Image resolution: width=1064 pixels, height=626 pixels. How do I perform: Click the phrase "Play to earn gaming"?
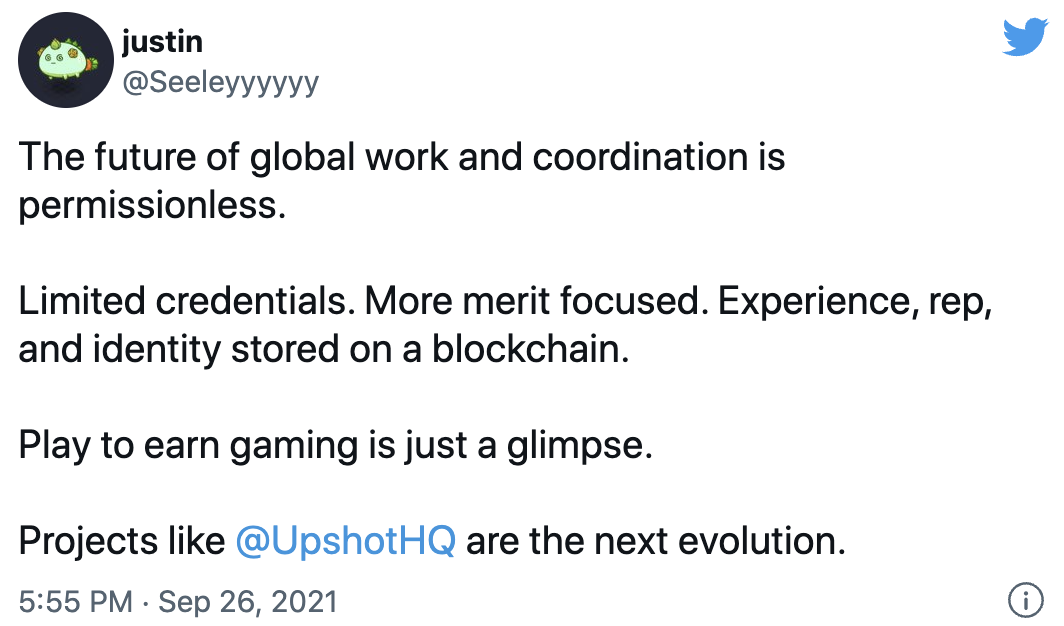tap(187, 445)
